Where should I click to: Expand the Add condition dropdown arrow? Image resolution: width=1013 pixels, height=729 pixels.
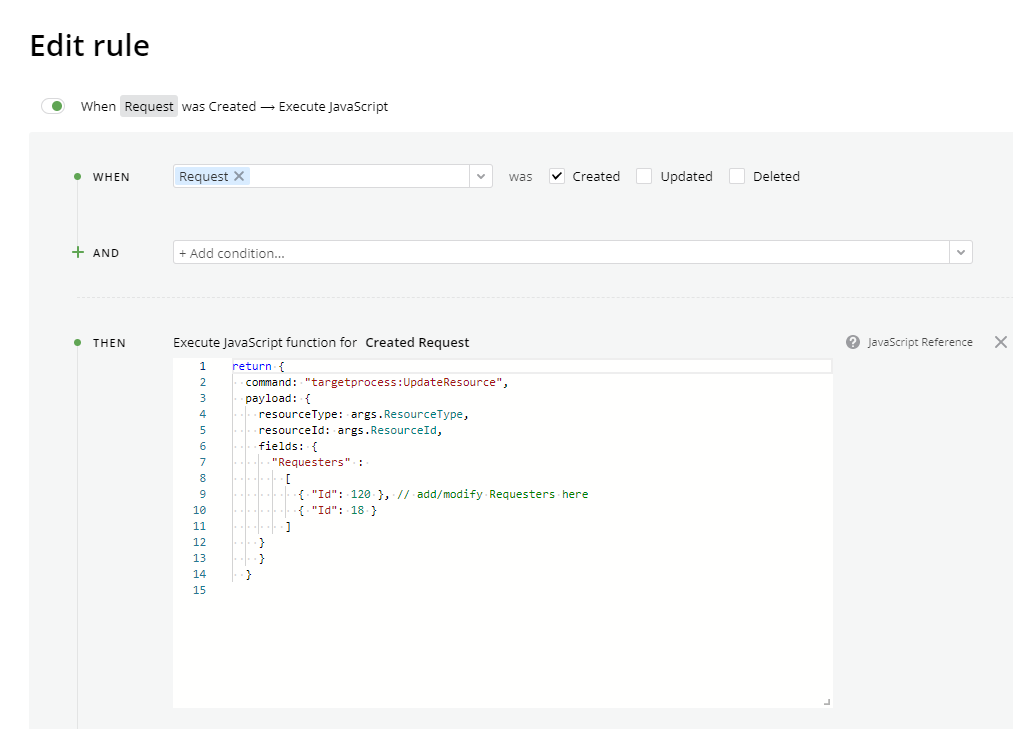pyautogui.click(x=961, y=253)
